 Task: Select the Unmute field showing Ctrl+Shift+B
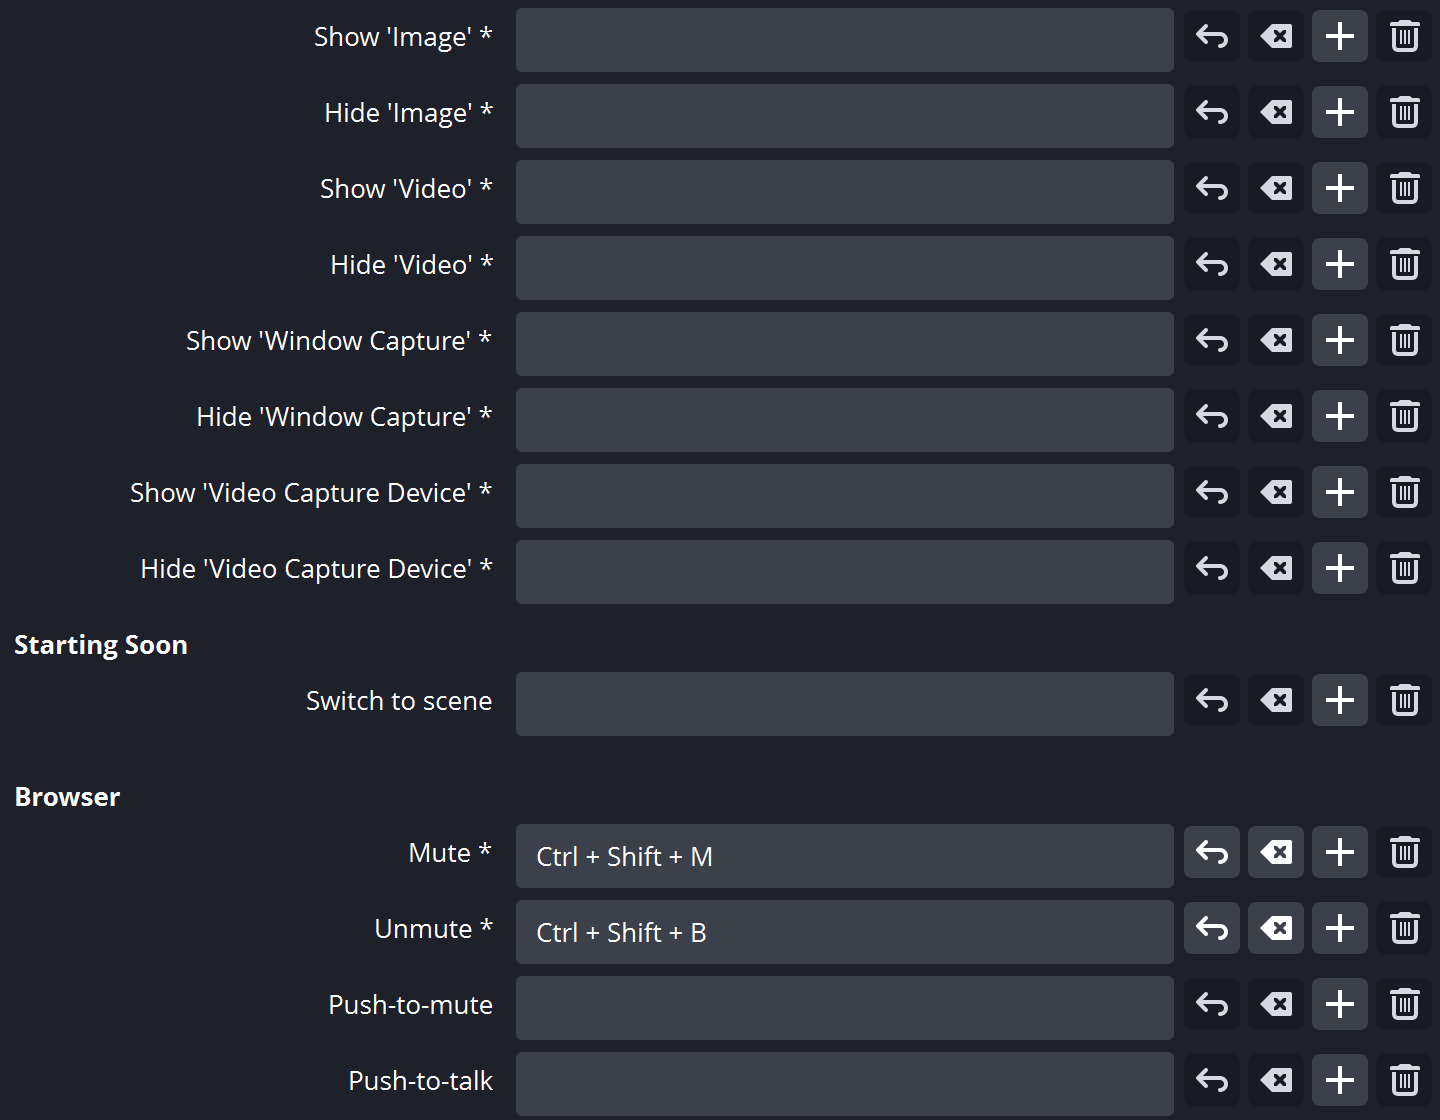tap(844, 931)
